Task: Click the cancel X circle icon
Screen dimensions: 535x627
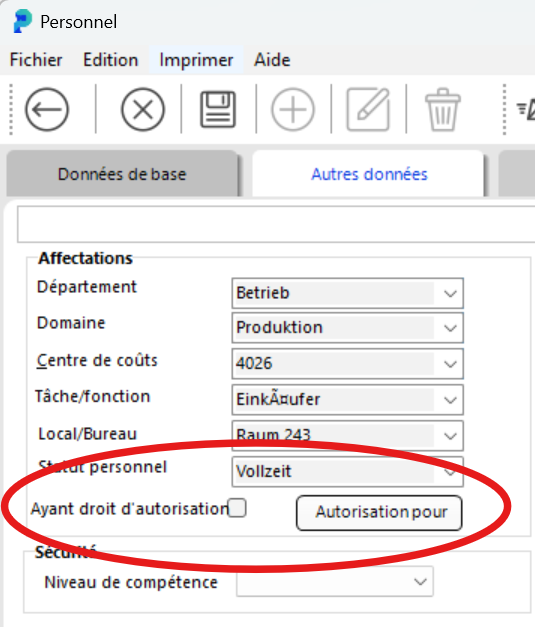Action: pyautogui.click(x=143, y=109)
